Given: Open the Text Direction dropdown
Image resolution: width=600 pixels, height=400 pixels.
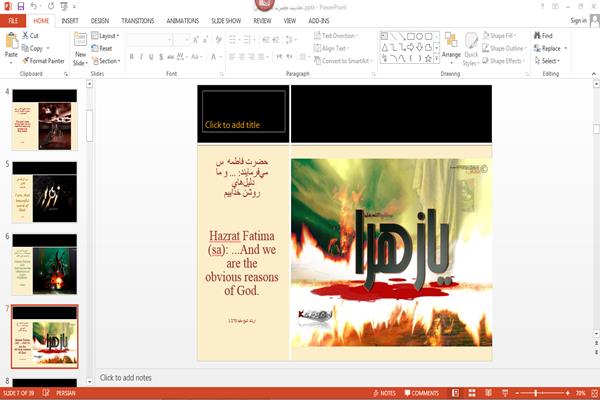Looking at the screenshot, I should pyautogui.click(x=336, y=36).
